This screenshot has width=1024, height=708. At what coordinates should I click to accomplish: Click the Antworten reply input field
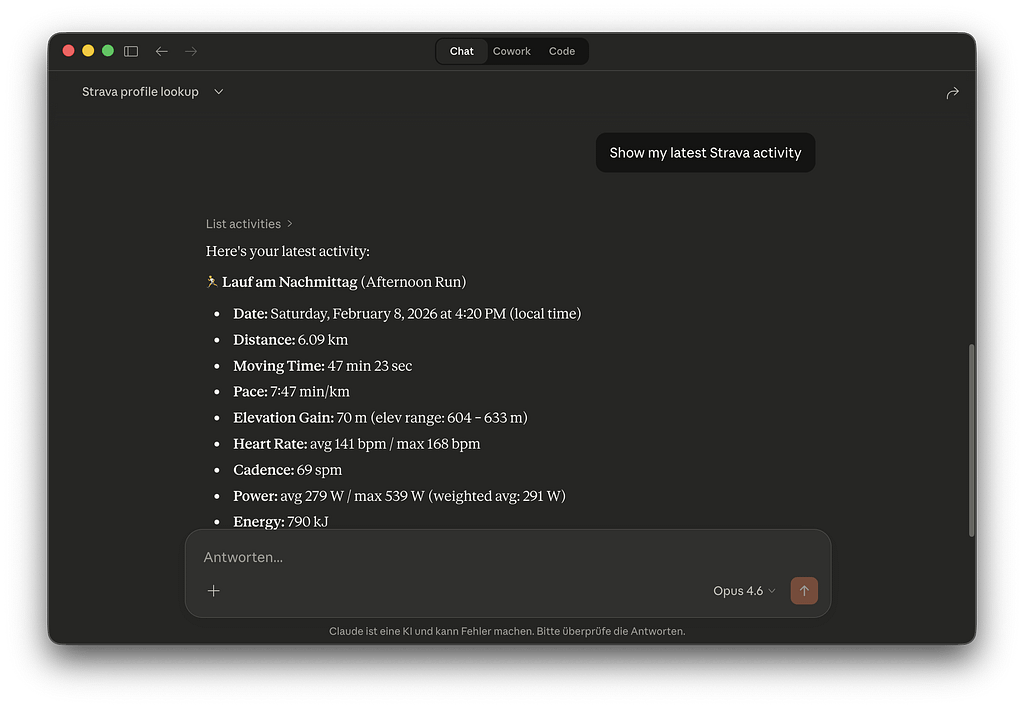(508, 557)
